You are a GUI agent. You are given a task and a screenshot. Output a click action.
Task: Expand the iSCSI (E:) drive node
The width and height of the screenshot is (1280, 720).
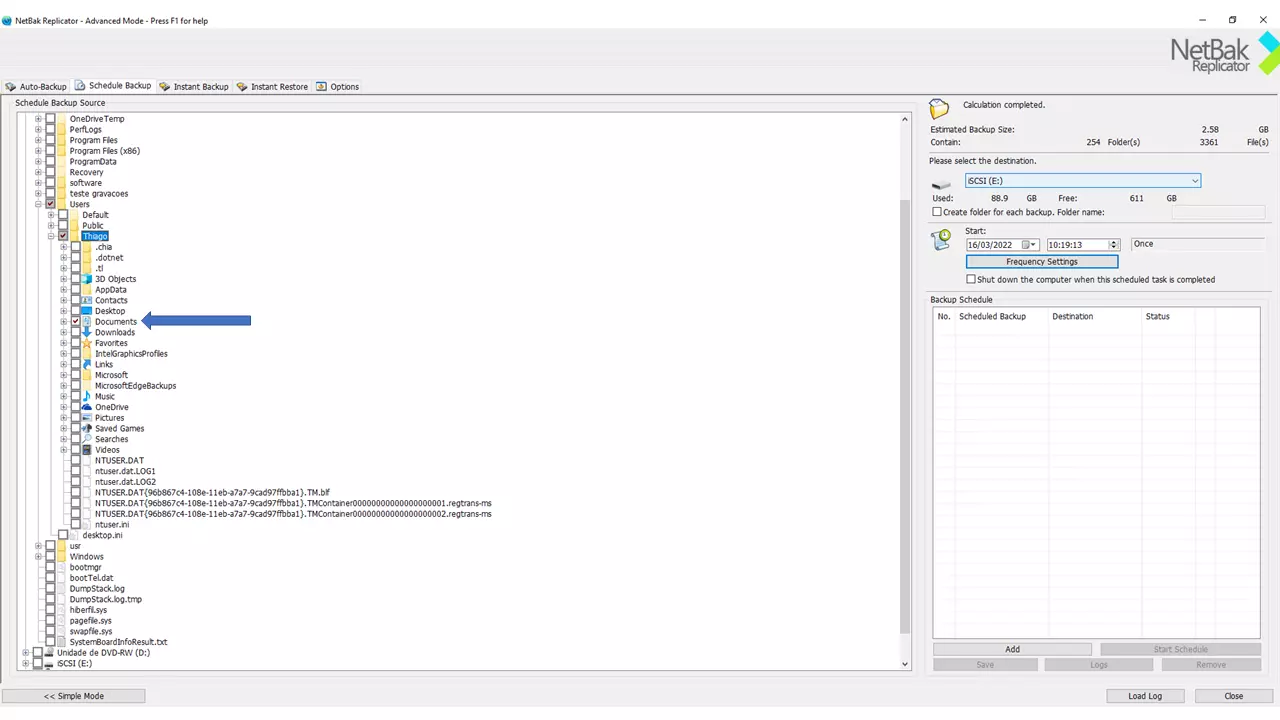[x=26, y=664]
